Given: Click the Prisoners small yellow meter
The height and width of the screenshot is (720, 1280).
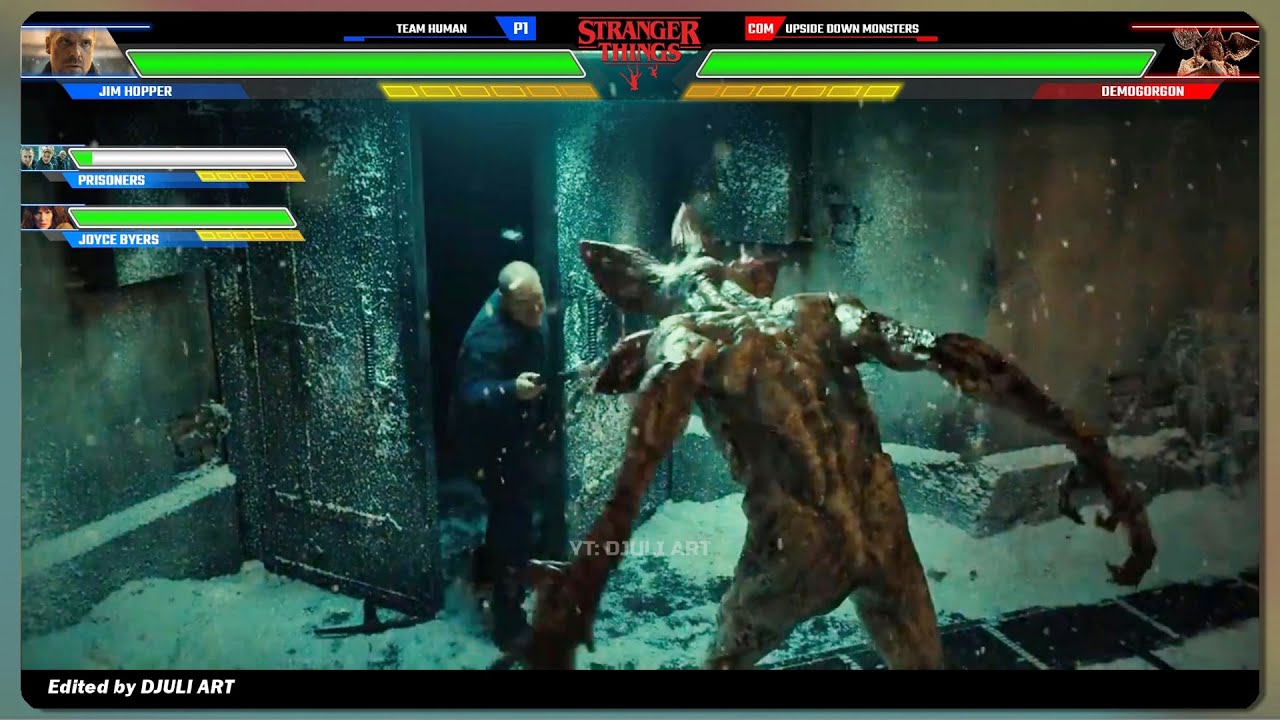Looking at the screenshot, I should click(250, 176).
